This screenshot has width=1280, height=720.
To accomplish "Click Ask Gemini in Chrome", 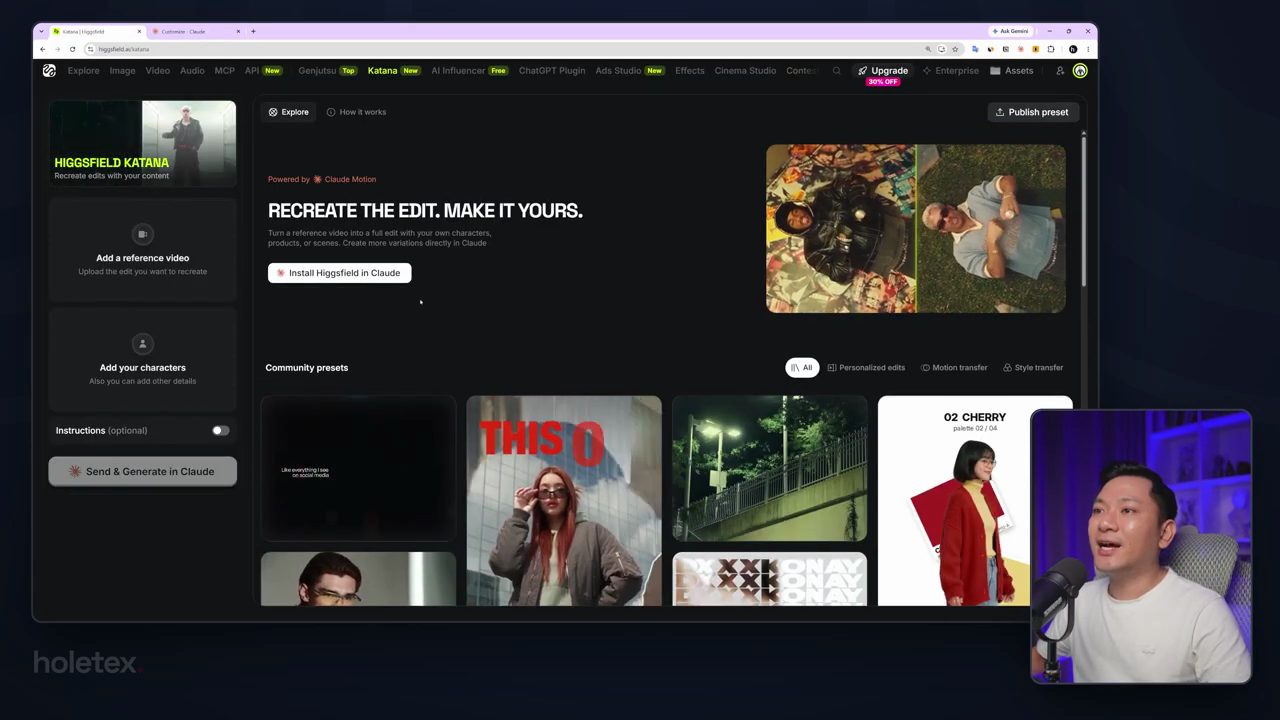I will 1010,31.
